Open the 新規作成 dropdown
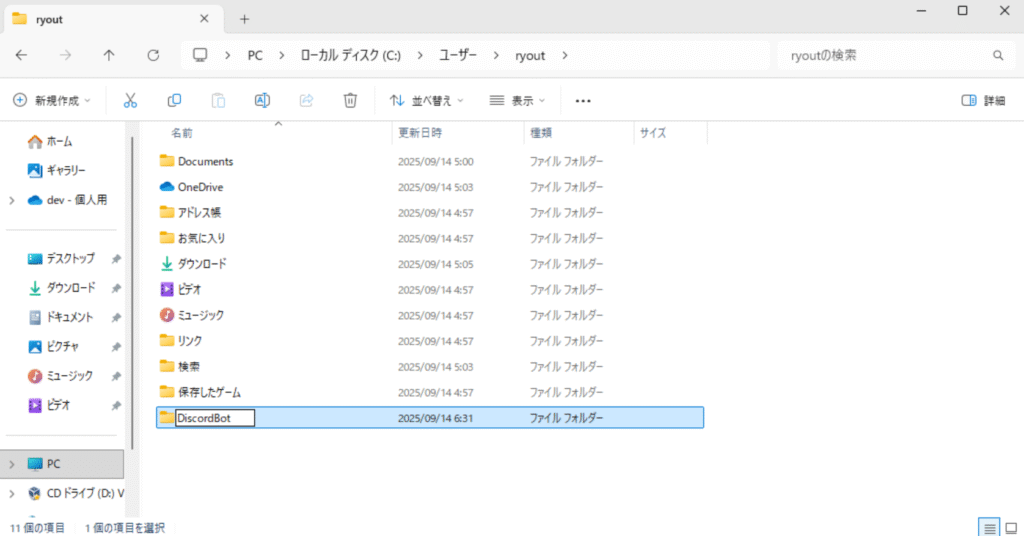1024x536 pixels. click(x=51, y=100)
